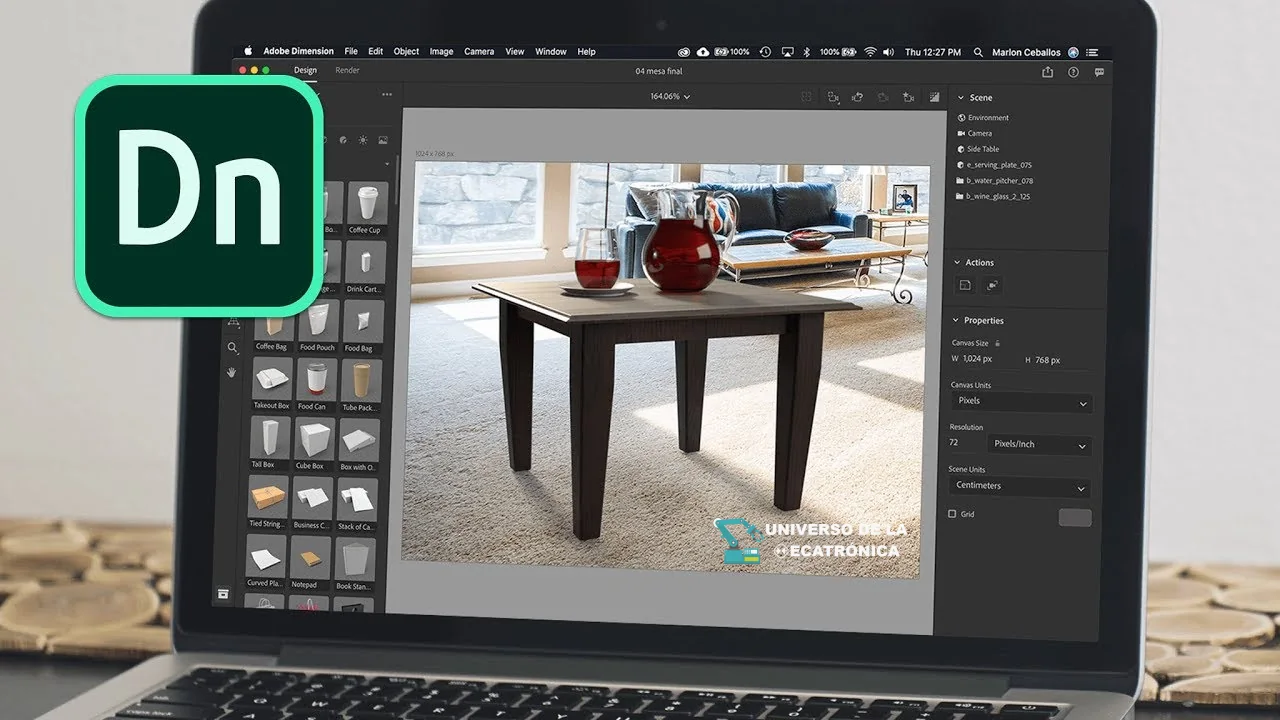The image size is (1280, 720).
Task: Click the Help question mark icon
Action: click(x=1073, y=72)
